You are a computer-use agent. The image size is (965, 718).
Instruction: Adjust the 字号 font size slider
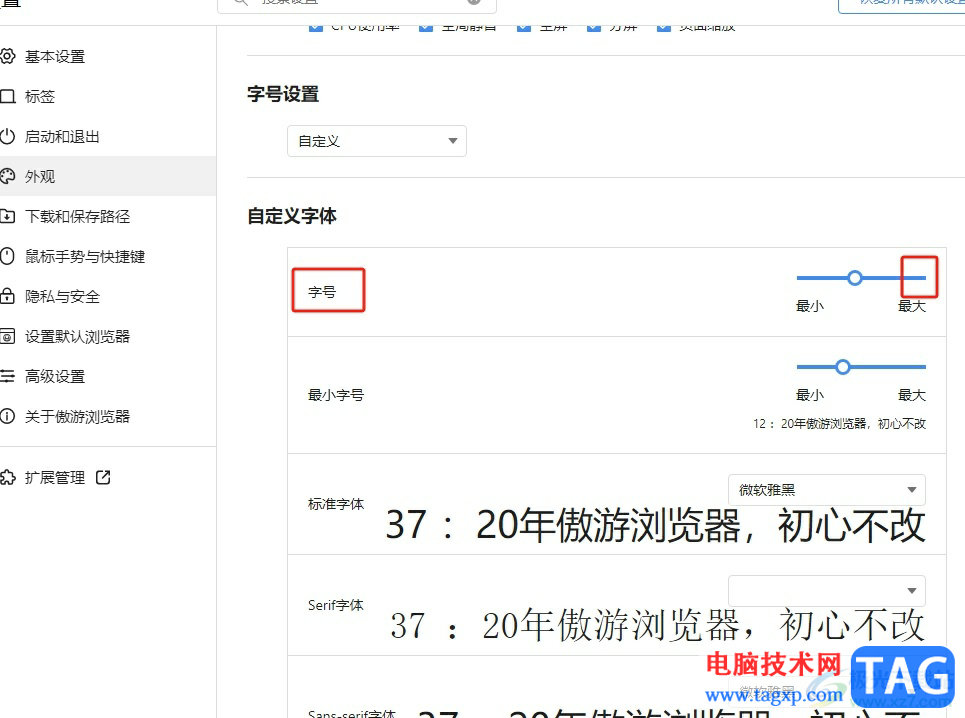(x=855, y=278)
